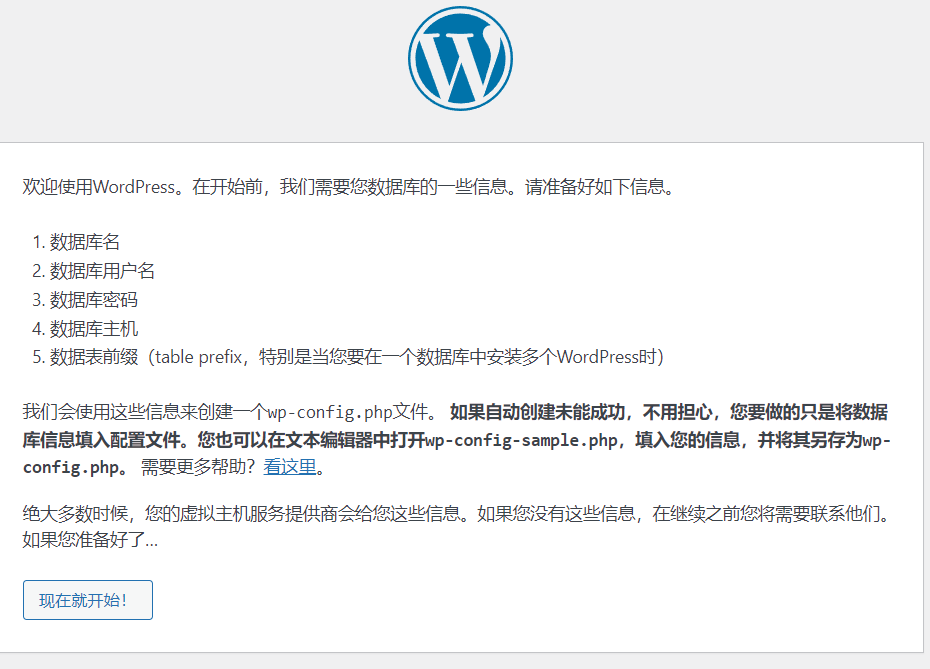Click the list item 数据库主机
This screenshot has width=930, height=669.
point(94,329)
